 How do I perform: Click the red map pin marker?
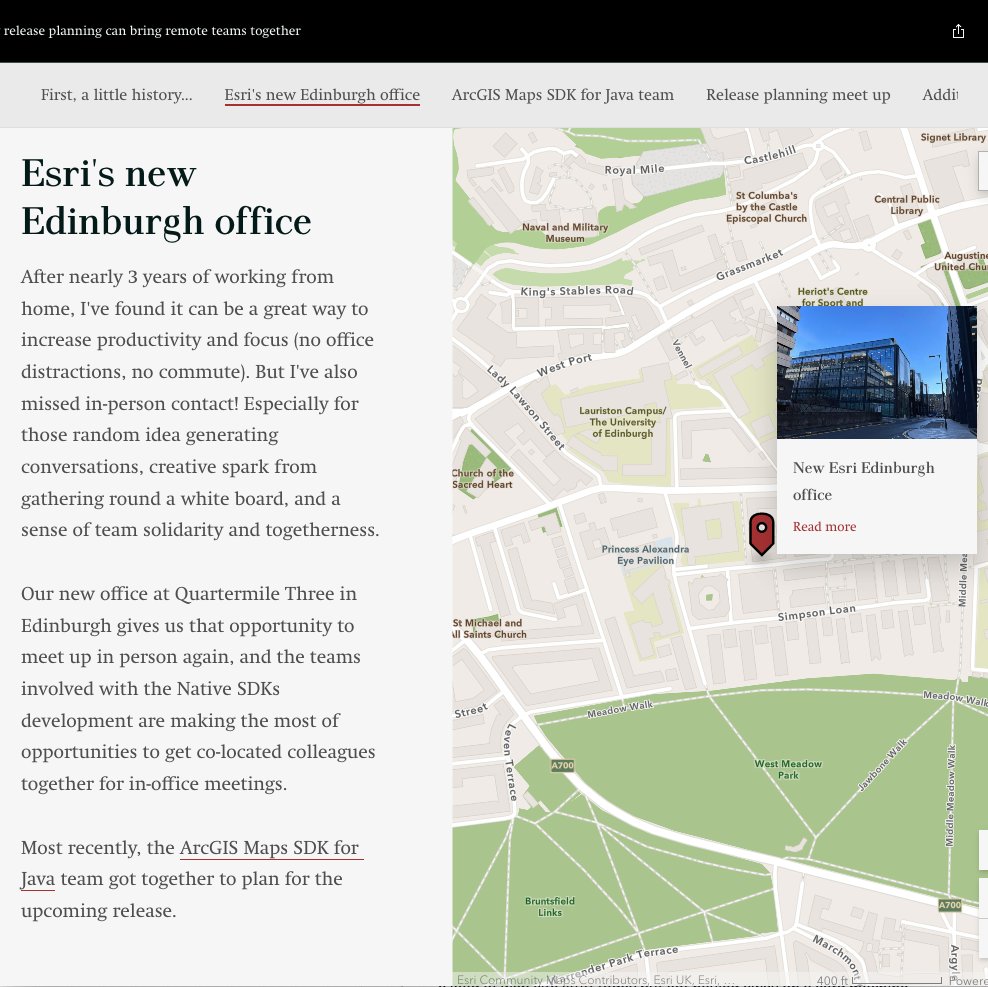point(762,533)
